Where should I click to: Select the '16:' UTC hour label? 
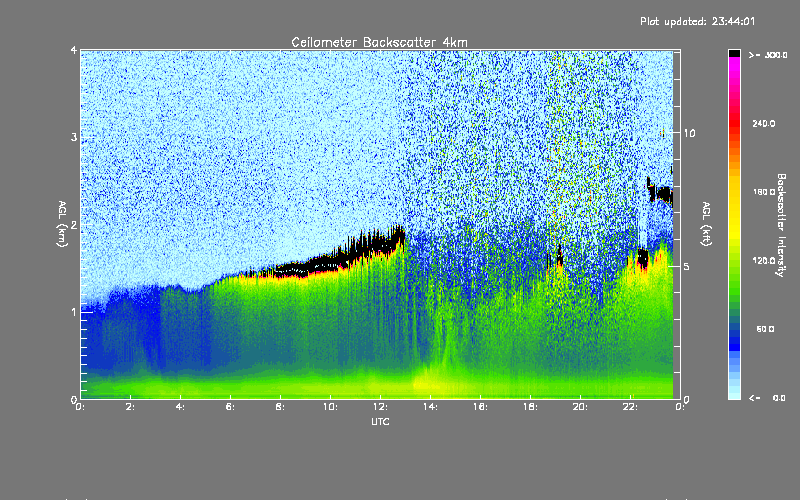coord(480,407)
